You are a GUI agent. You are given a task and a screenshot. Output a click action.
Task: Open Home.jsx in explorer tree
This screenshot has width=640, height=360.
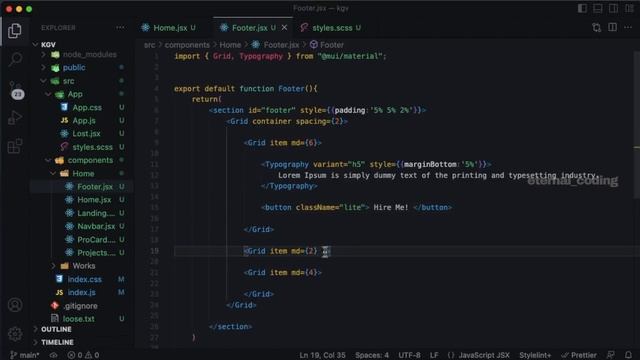tap(94, 200)
